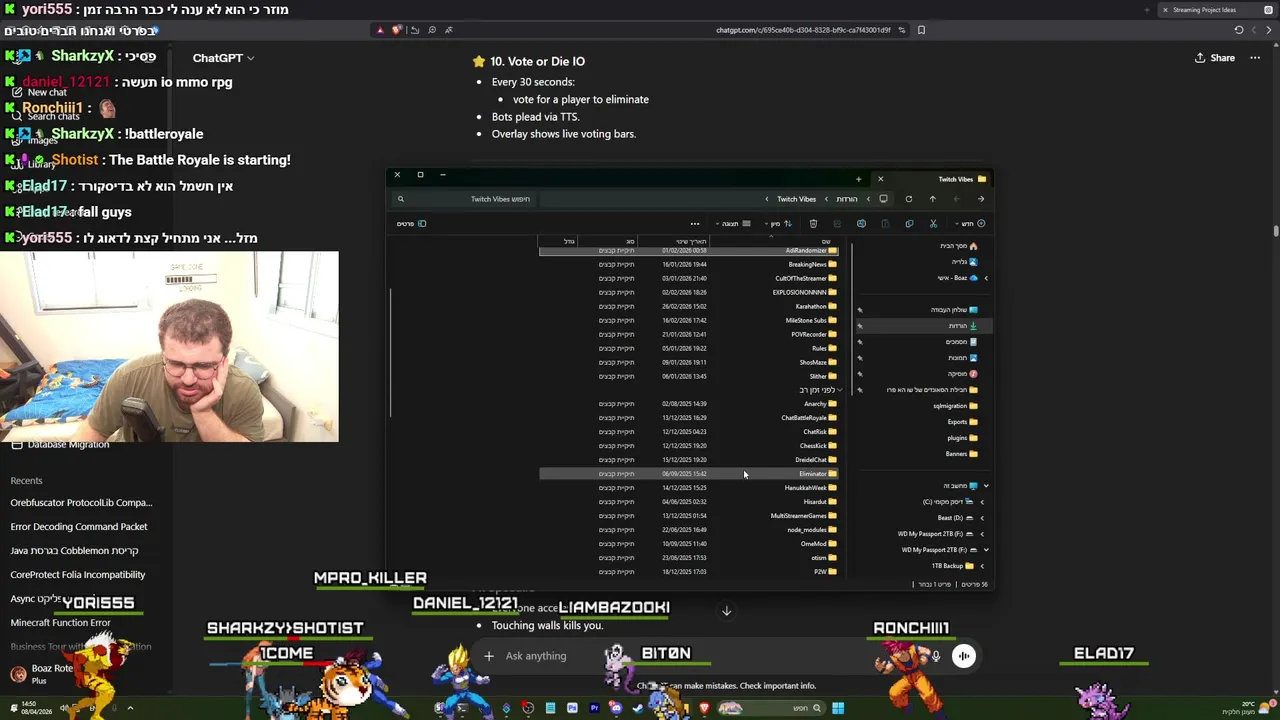1280x720 pixels.
Task: Click the search magnifier icon in Explorer
Action: pyautogui.click(x=401, y=199)
